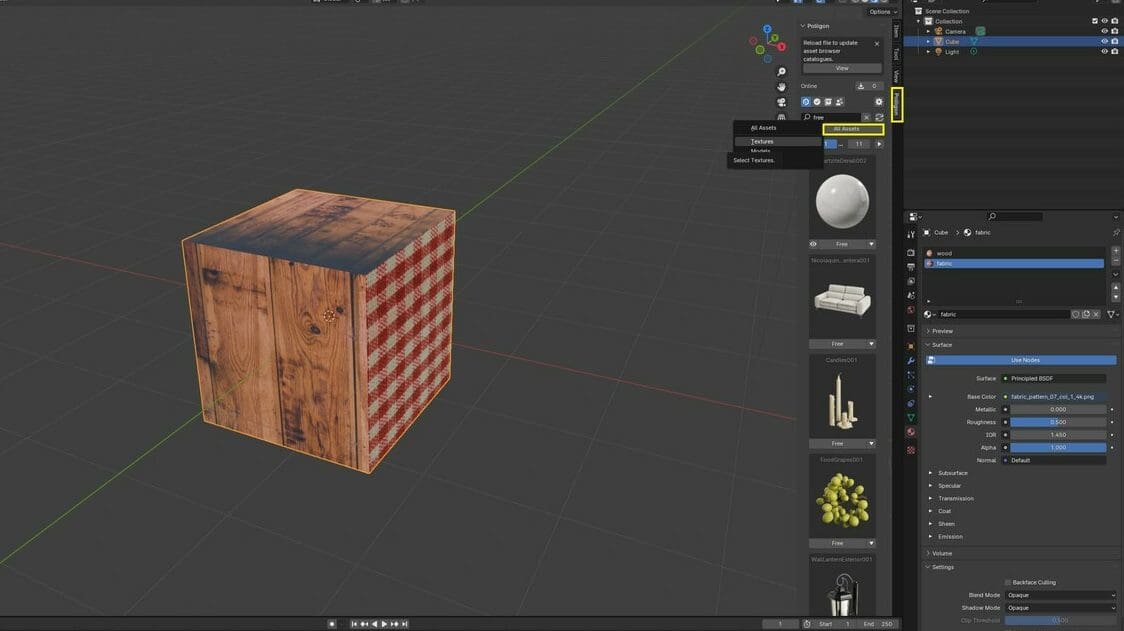Select the Poliigon my assets checkmark icon
1124x631 pixels.
816,102
